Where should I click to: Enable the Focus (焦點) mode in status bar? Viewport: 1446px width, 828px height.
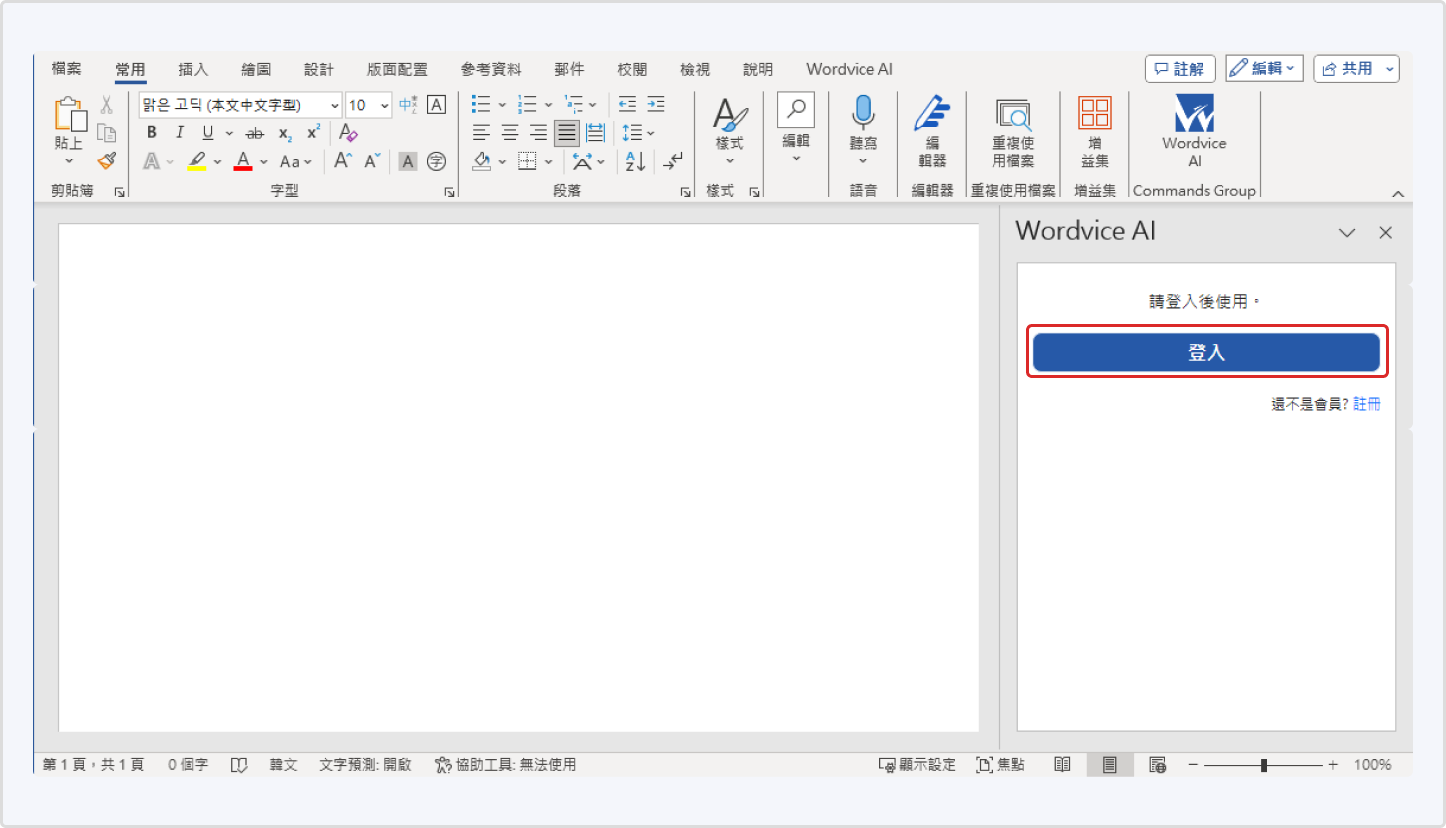1001,764
